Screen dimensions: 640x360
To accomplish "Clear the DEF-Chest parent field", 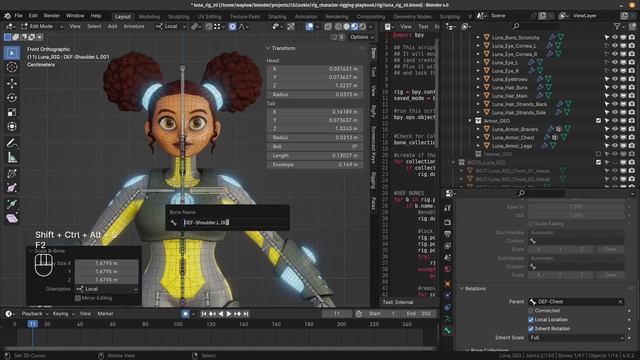I will click(620, 302).
